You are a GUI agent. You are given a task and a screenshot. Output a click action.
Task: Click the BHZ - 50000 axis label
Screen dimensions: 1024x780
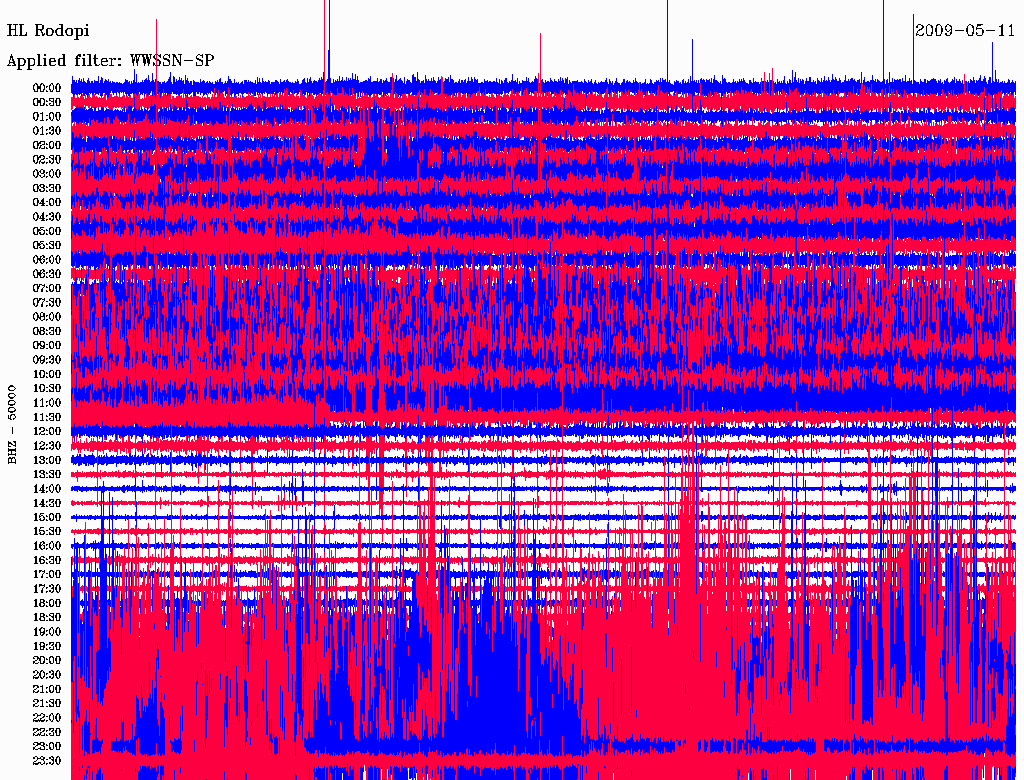pos(12,424)
